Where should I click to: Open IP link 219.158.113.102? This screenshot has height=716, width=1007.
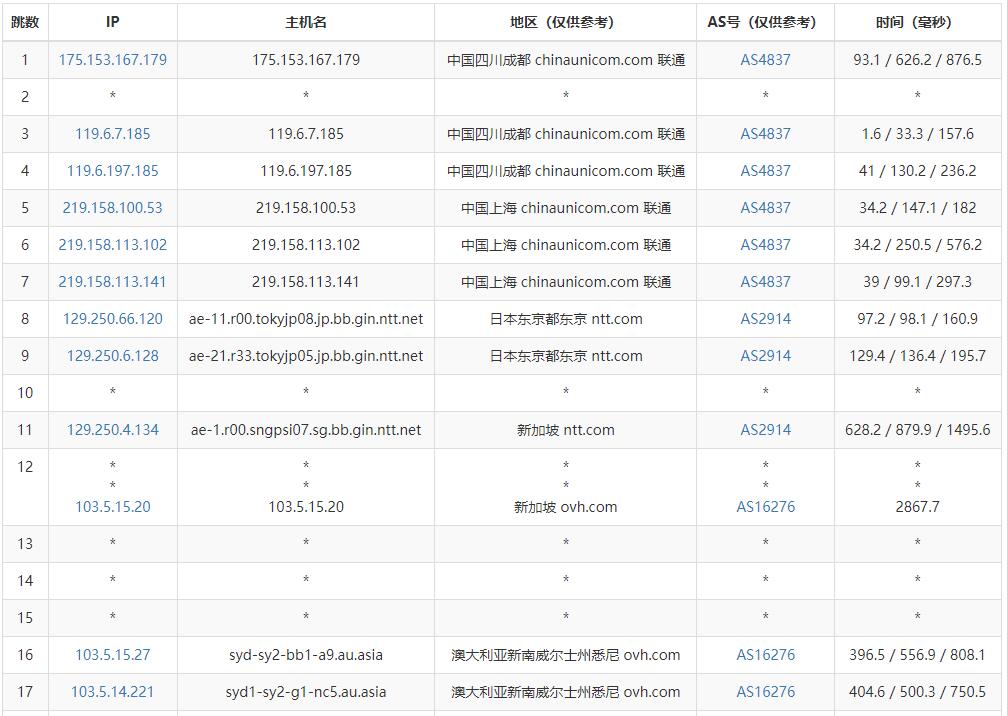pos(112,245)
